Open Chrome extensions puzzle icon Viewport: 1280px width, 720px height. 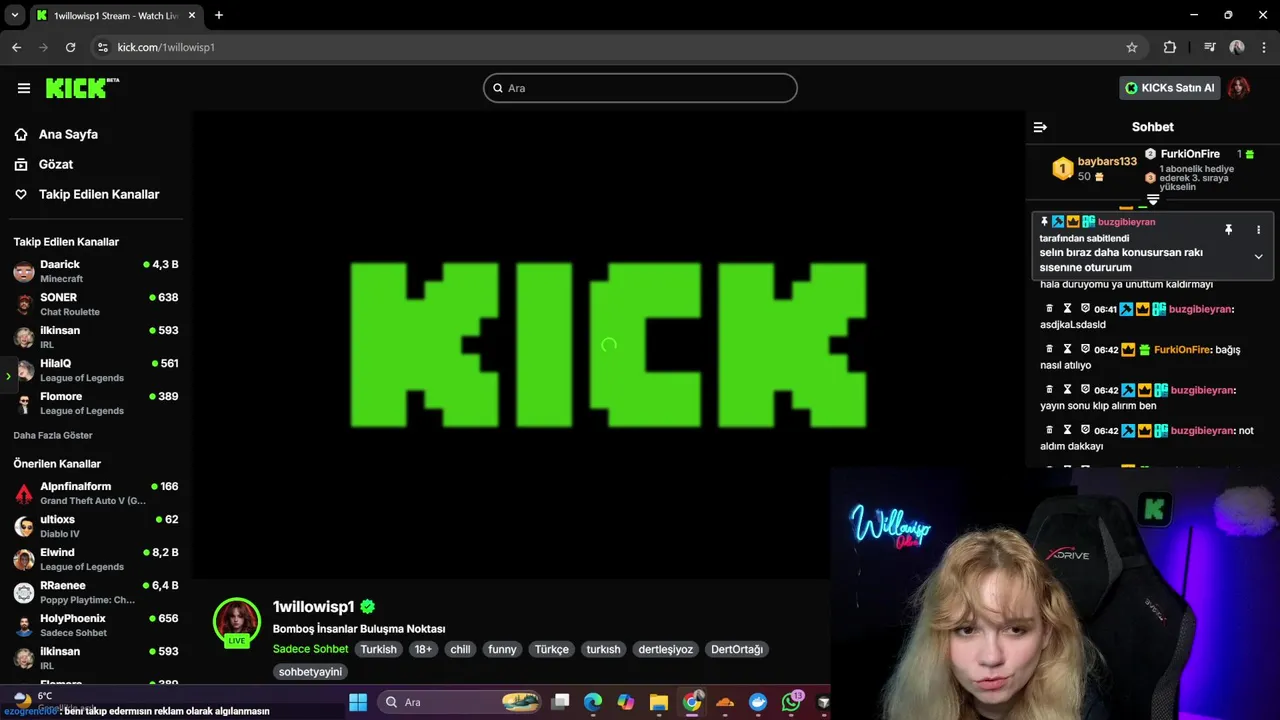pos(1170,47)
